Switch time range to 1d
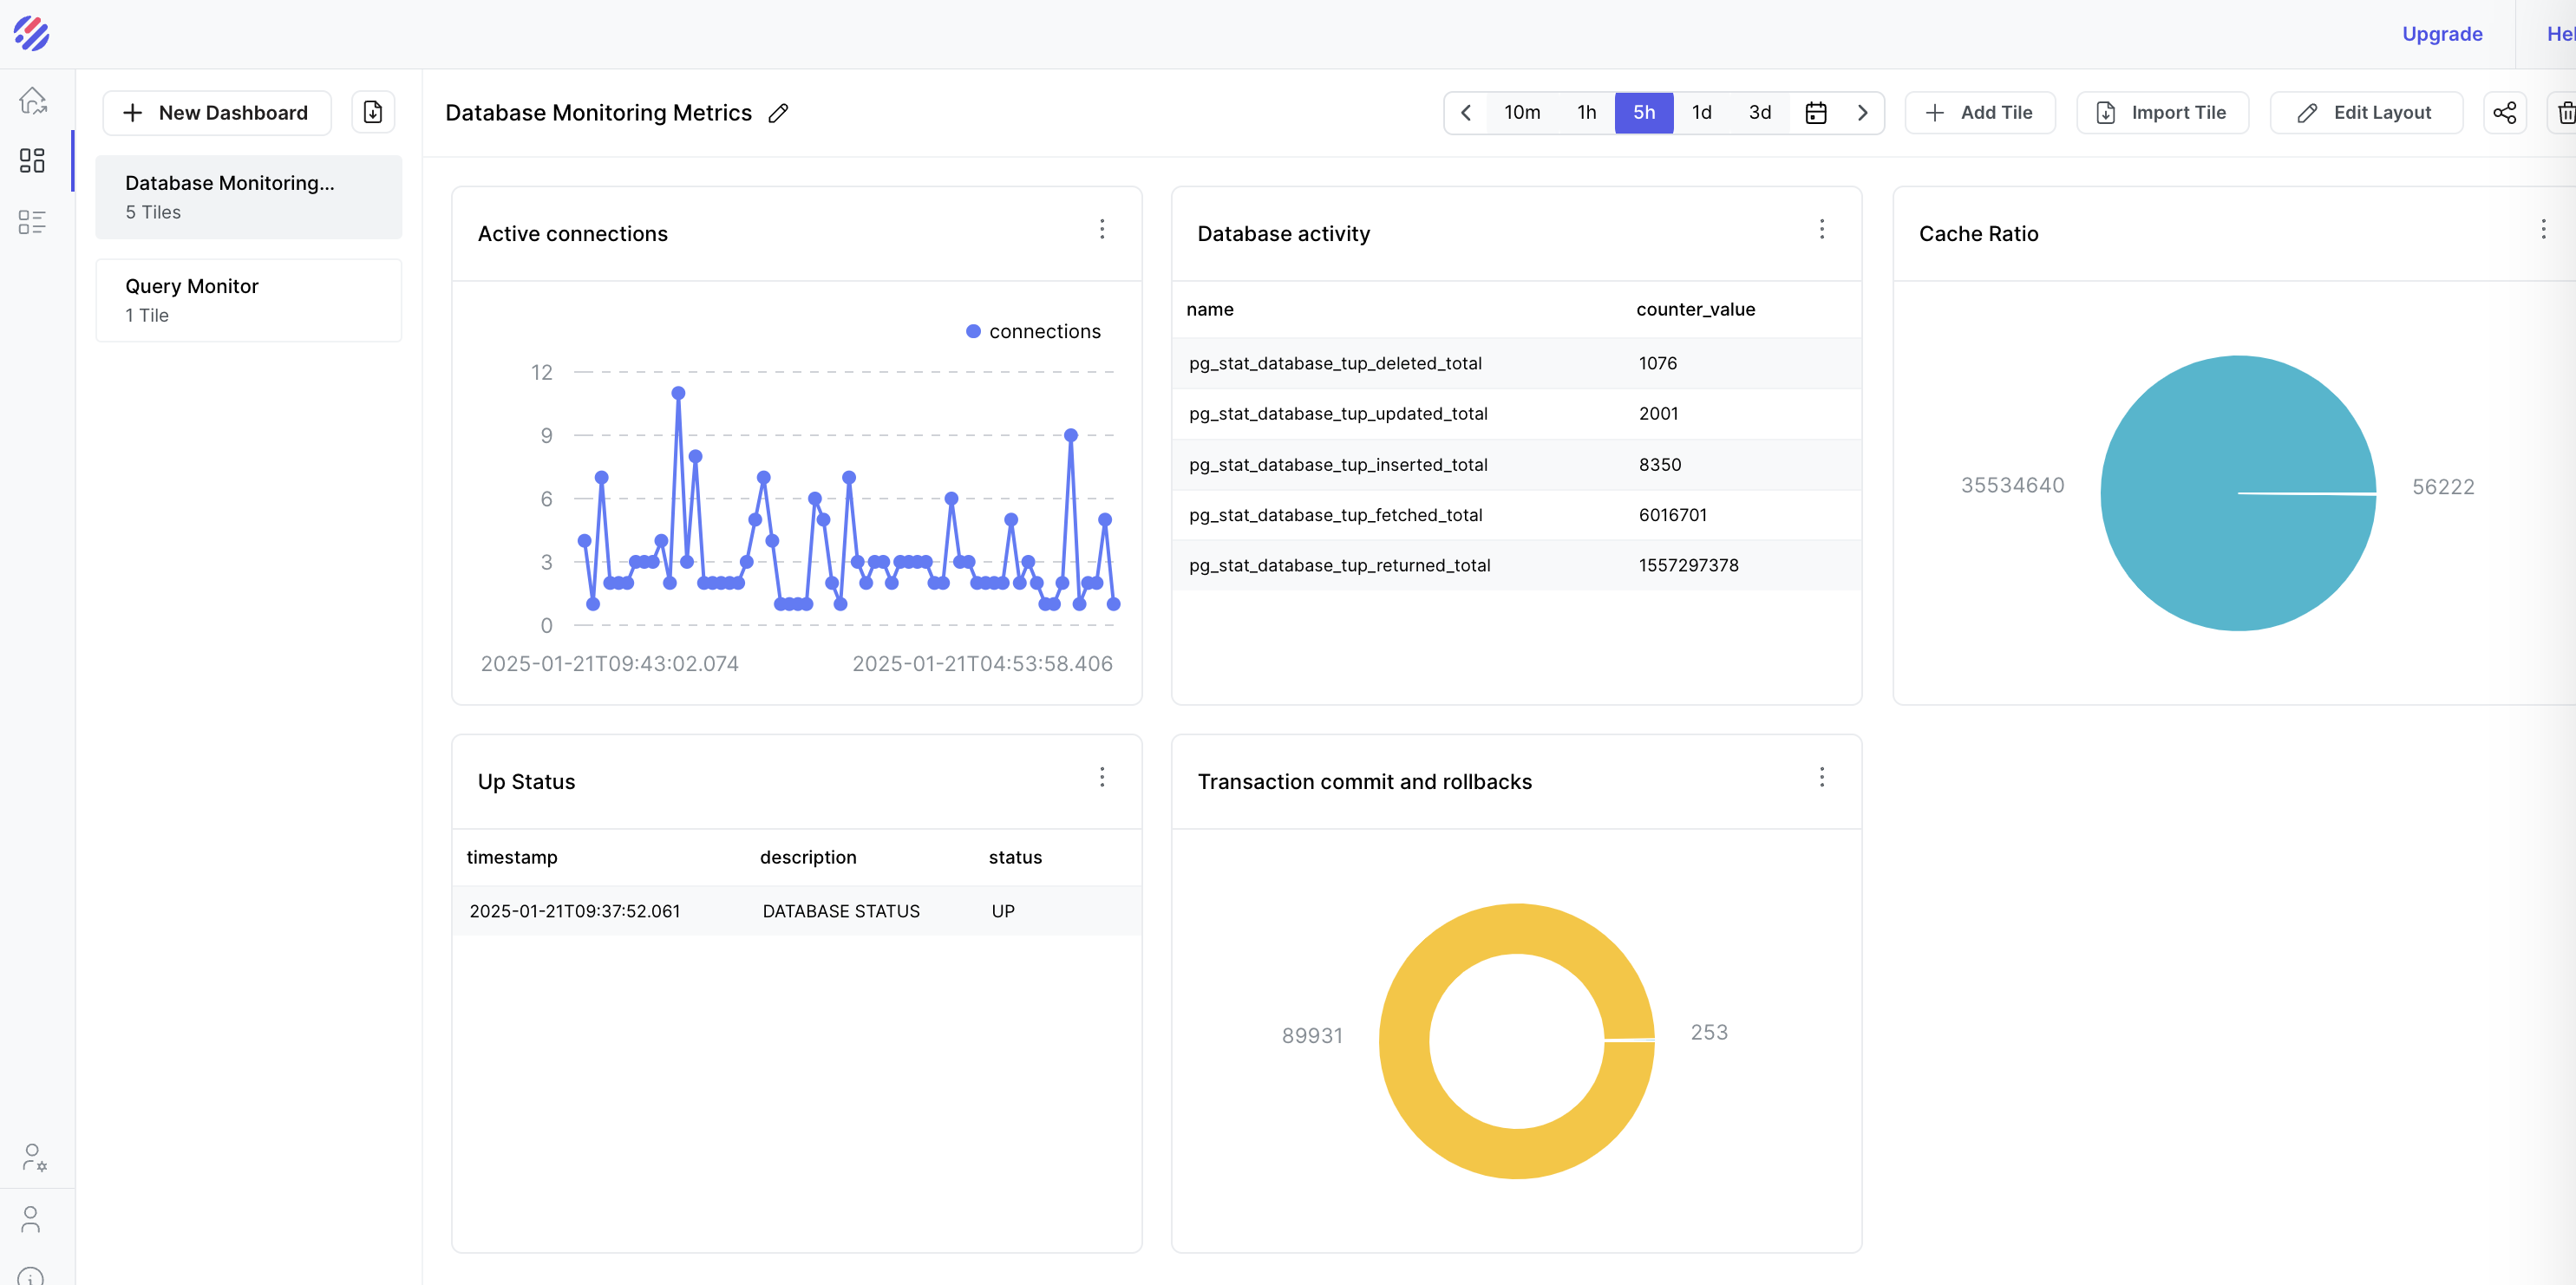Viewport: 2576px width, 1285px height. pyautogui.click(x=1701, y=113)
